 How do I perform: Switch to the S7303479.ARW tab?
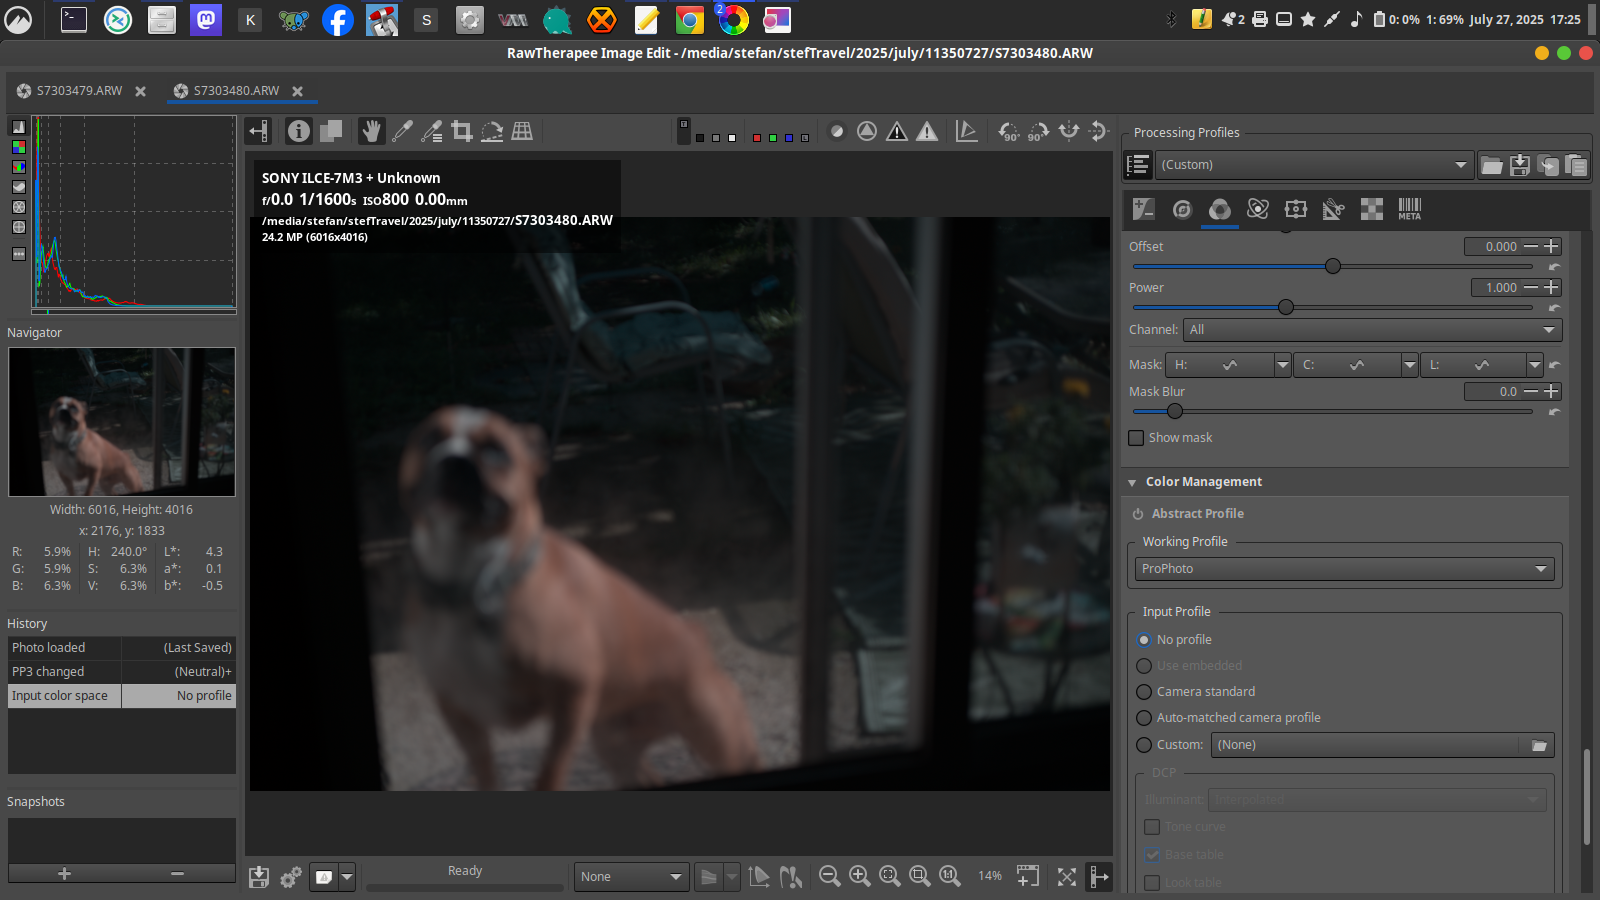click(79, 91)
